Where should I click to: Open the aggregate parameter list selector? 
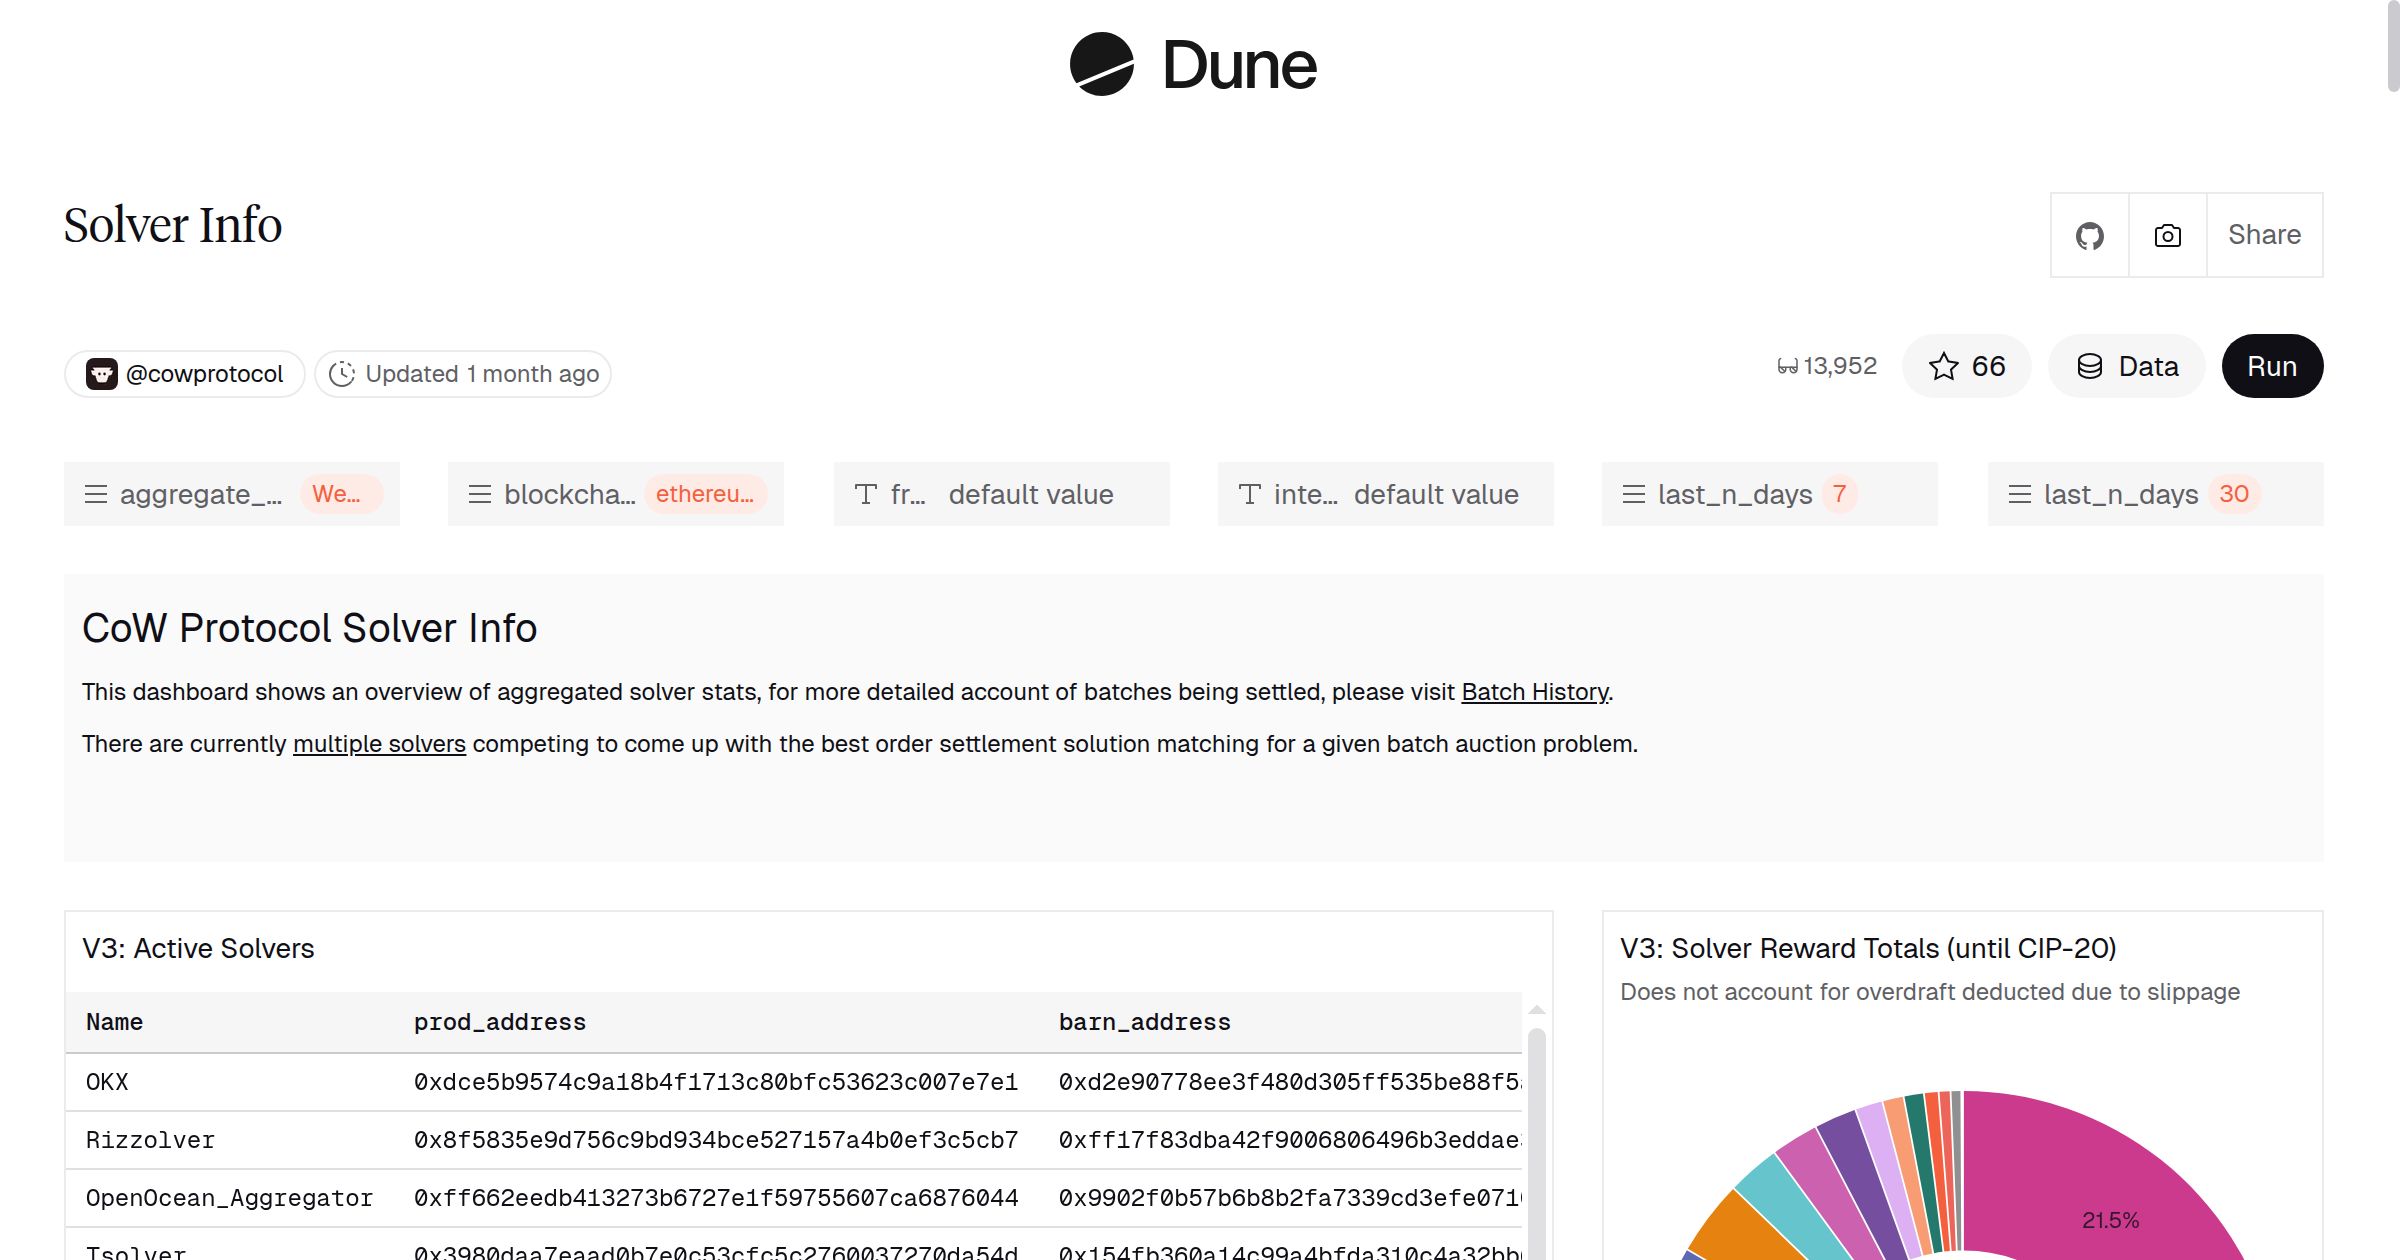pos(231,493)
